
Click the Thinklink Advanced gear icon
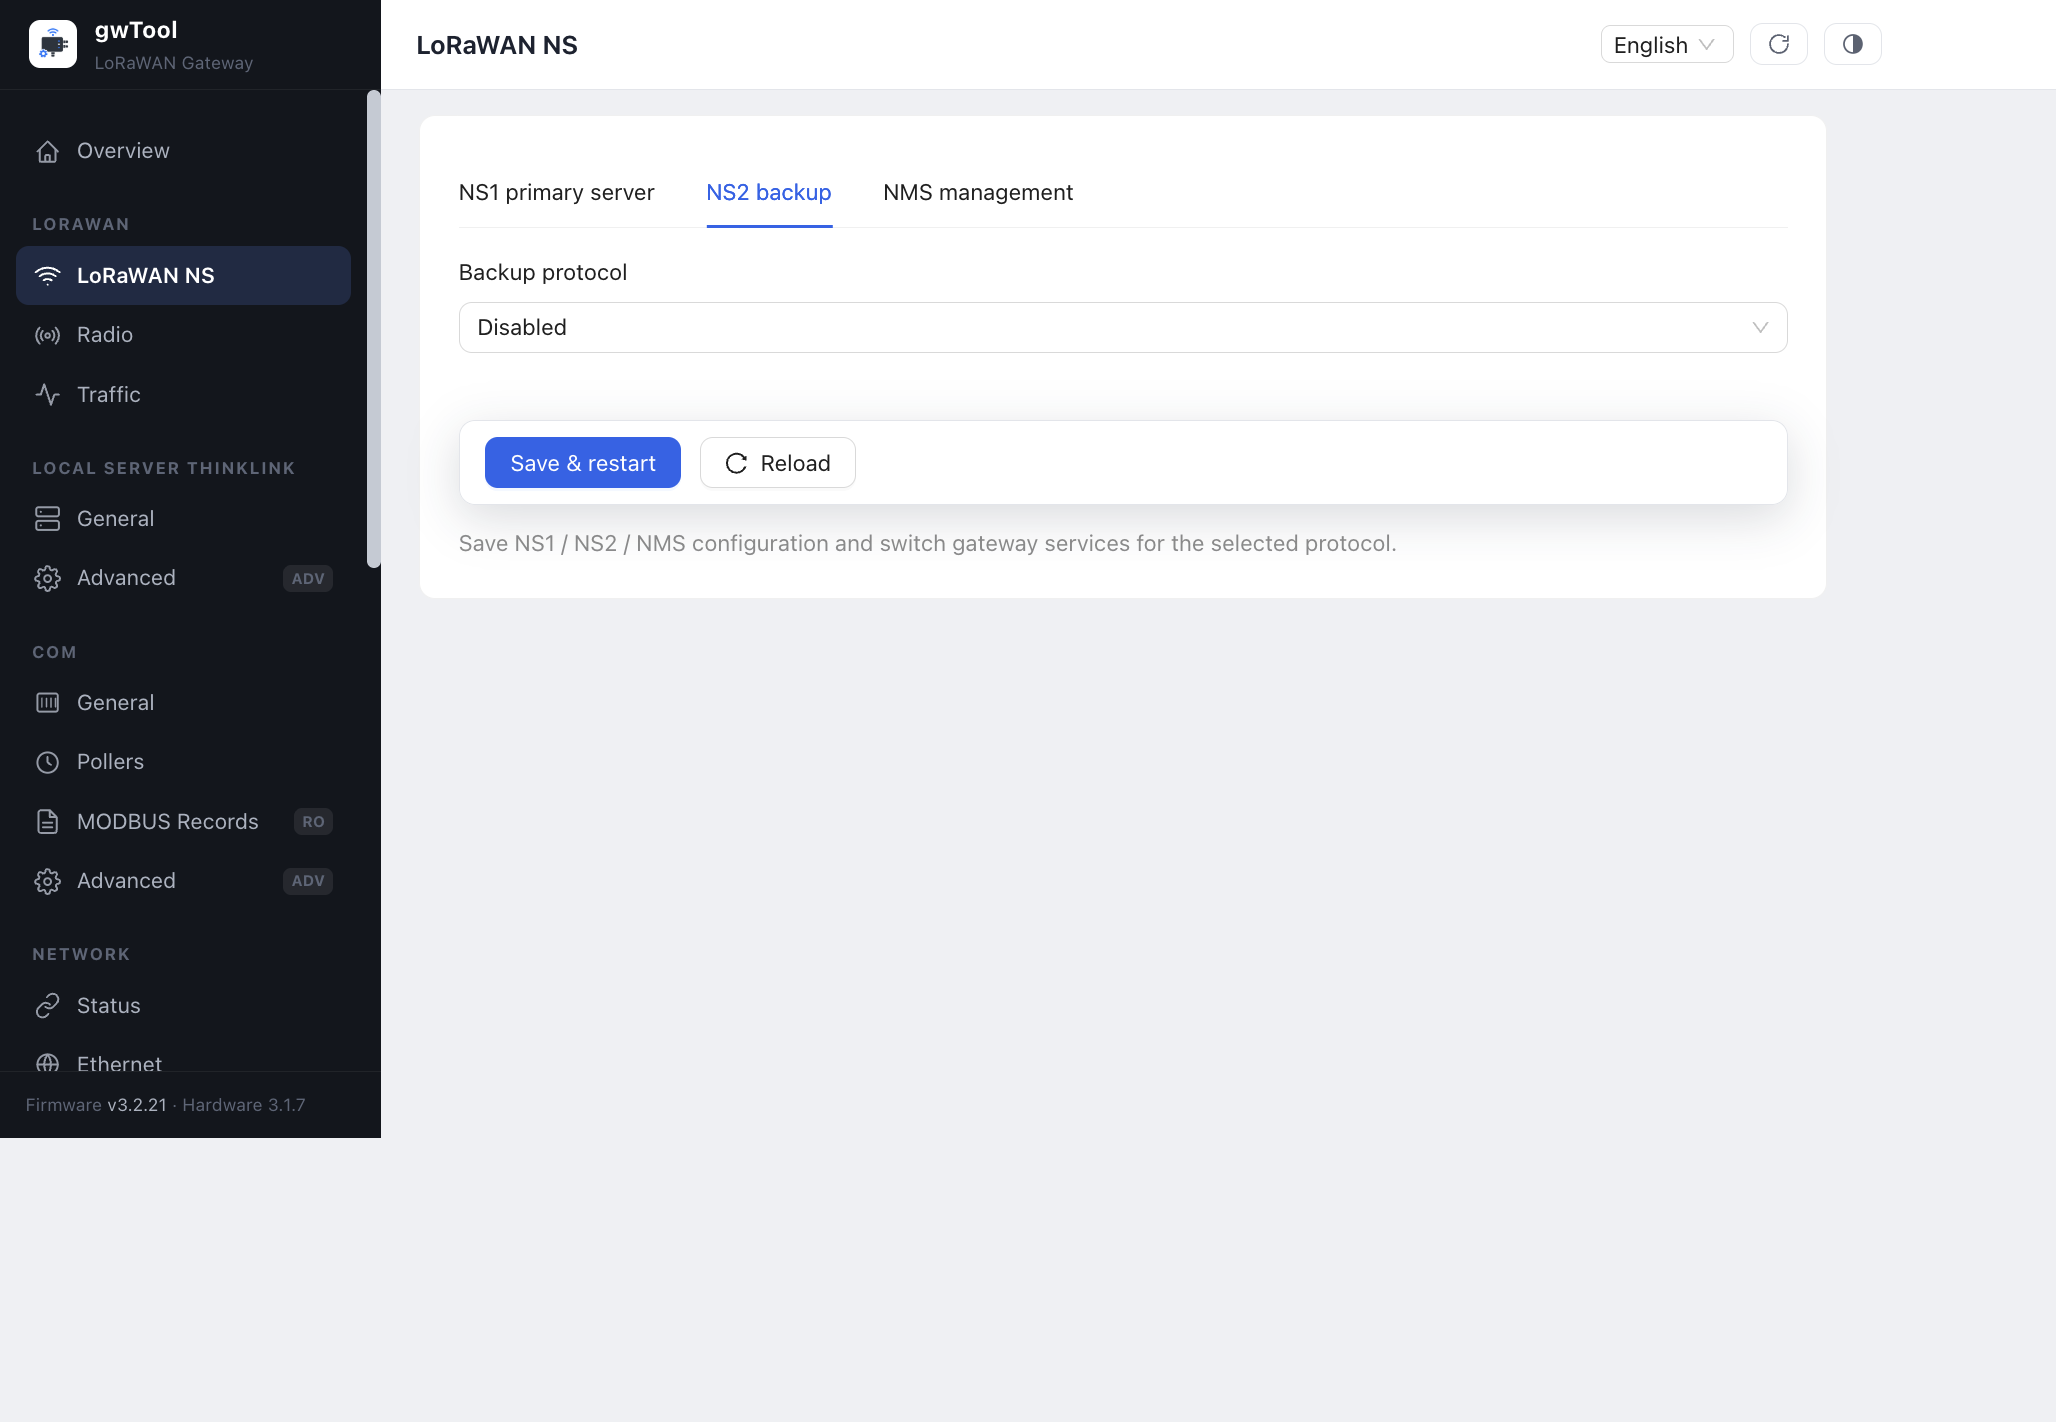click(x=47, y=578)
